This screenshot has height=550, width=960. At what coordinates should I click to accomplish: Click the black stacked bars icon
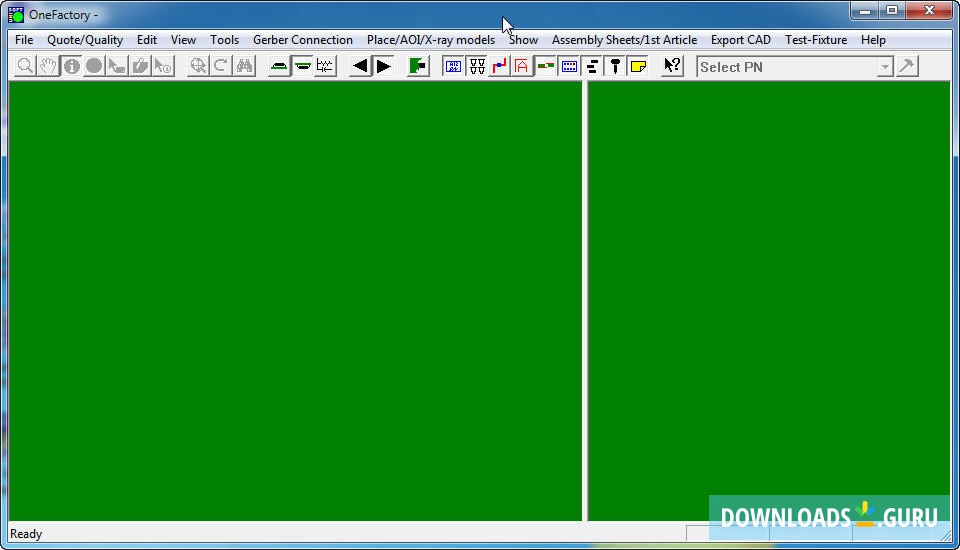592,66
